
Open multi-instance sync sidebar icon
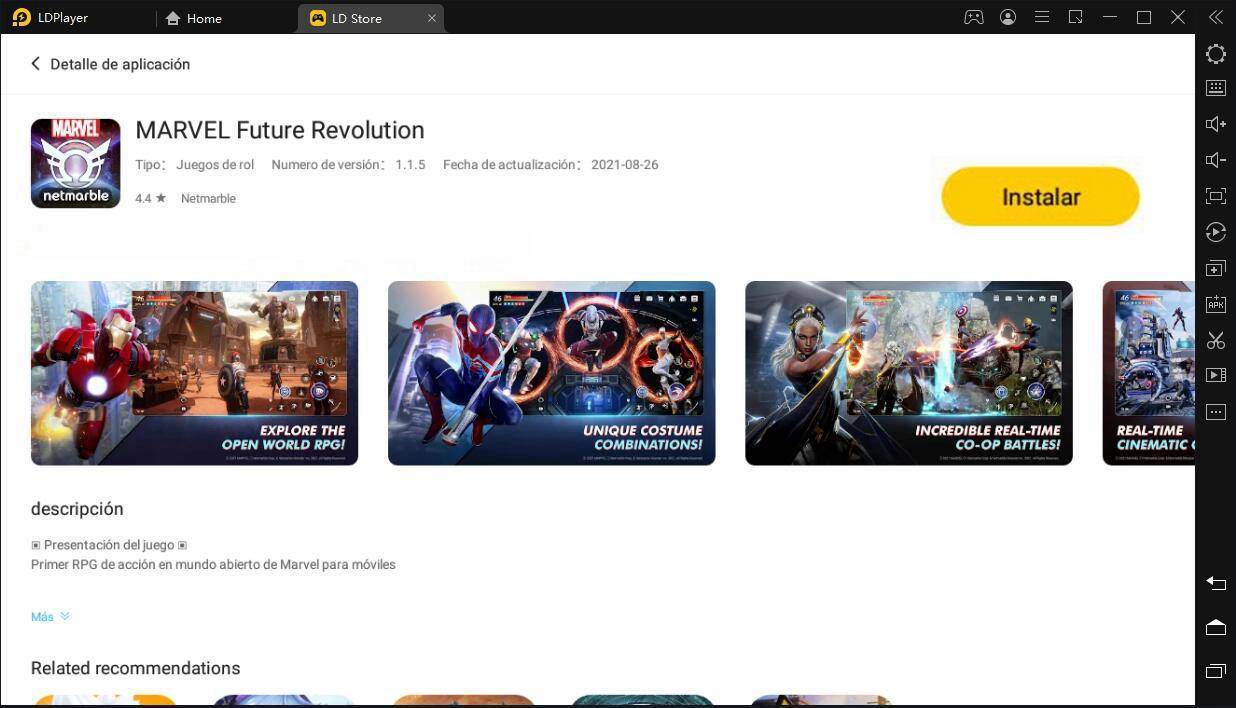tap(1216, 269)
